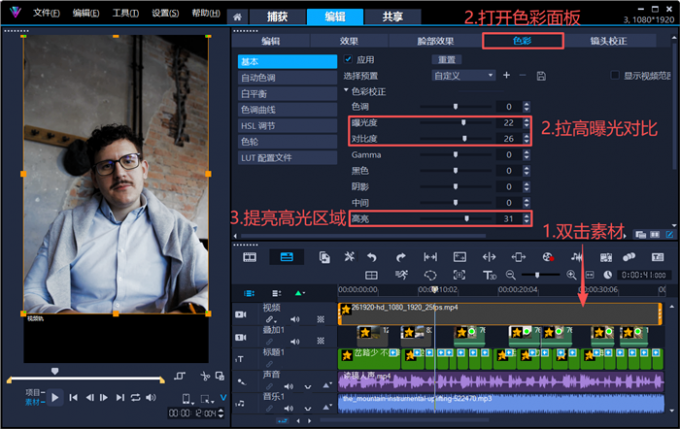Toggle repeat loop playback
This screenshot has height=429, width=680.
tap(135, 397)
